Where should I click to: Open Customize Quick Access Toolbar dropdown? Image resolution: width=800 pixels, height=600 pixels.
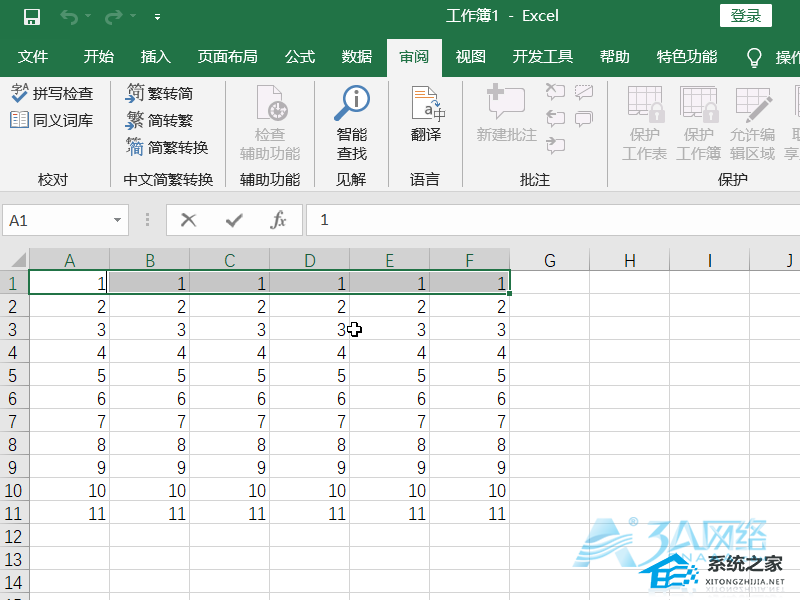click(x=158, y=17)
